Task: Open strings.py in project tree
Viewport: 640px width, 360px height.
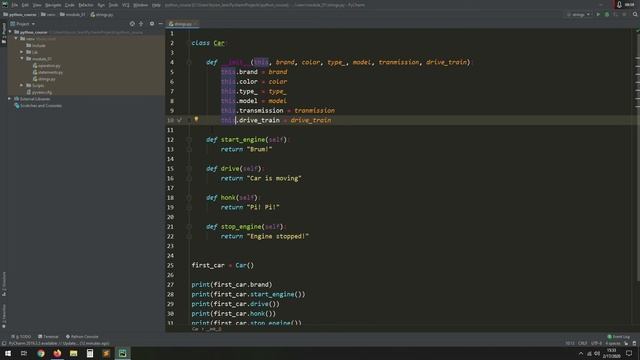Action: tap(44, 79)
